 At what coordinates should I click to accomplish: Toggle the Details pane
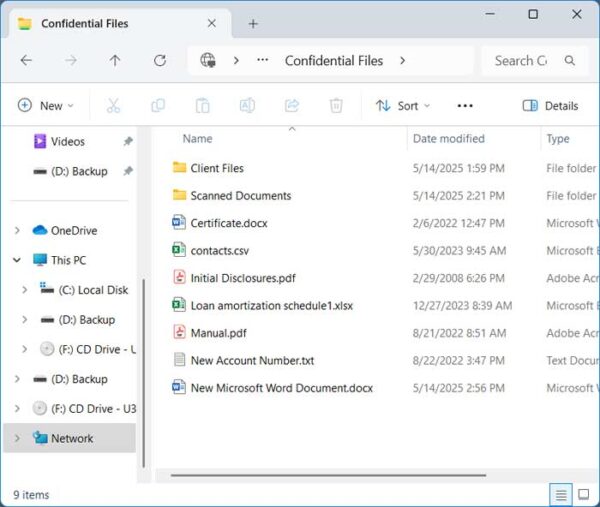click(x=550, y=106)
